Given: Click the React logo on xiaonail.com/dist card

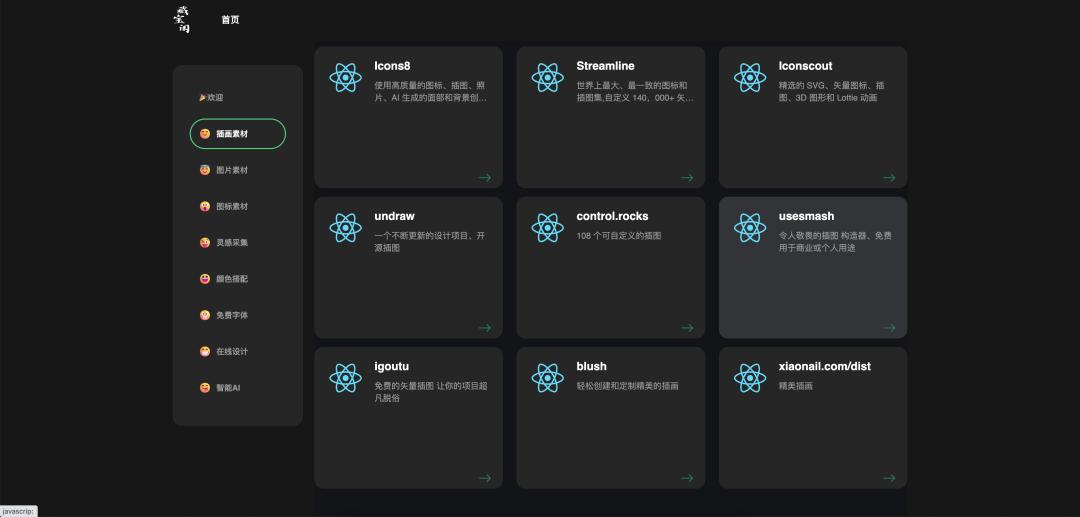Looking at the screenshot, I should [x=750, y=378].
